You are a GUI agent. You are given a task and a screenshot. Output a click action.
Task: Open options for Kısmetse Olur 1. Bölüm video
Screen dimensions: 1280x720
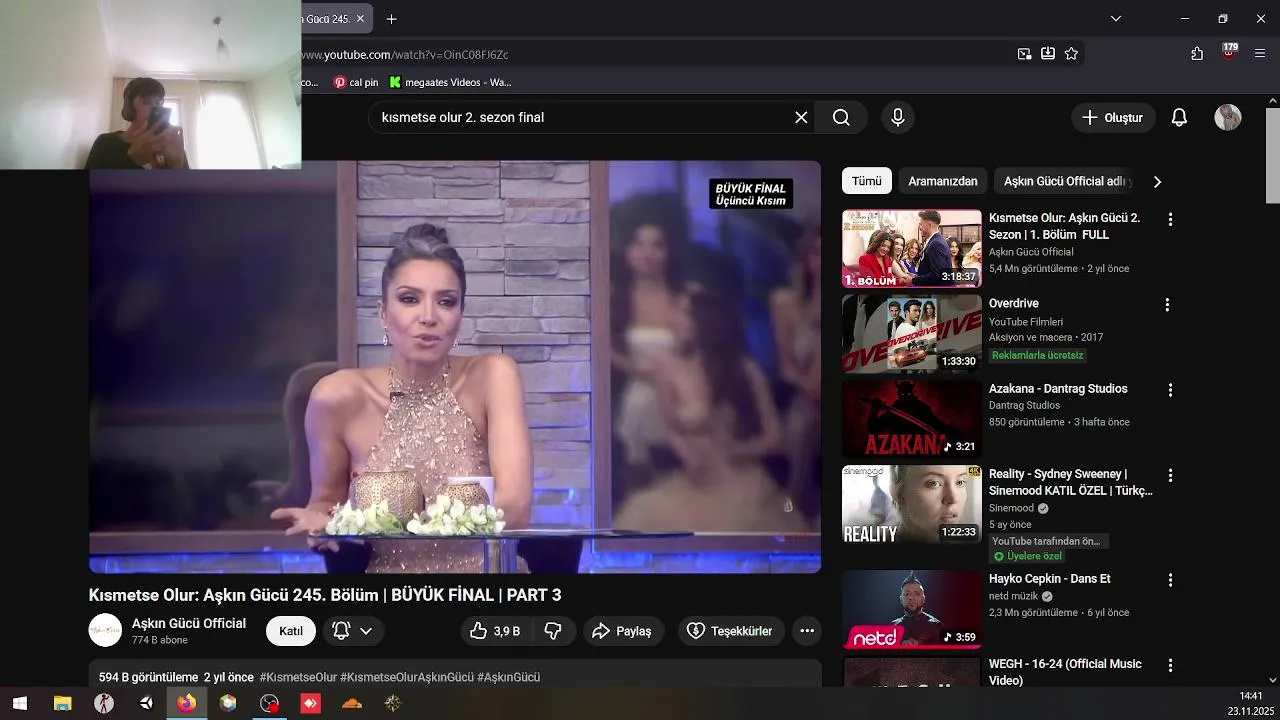[1170, 219]
